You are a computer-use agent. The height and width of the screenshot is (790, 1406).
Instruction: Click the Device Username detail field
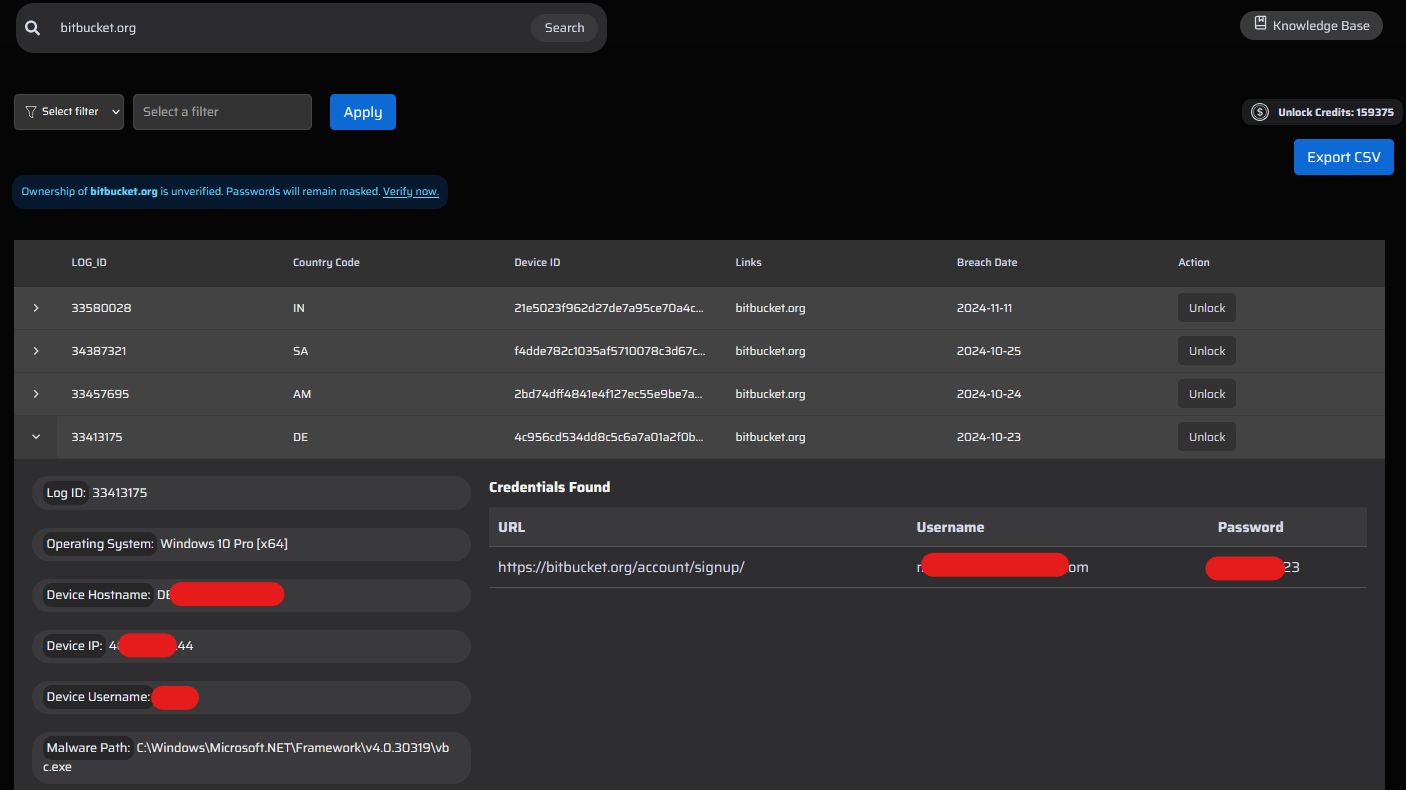252,697
